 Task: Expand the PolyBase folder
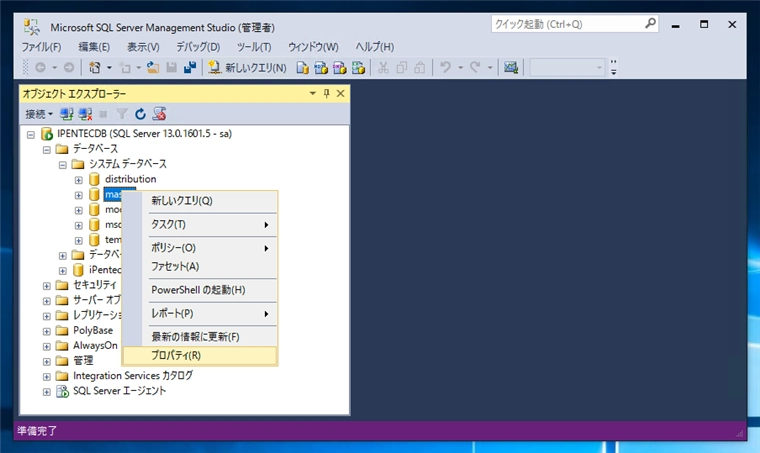(x=47, y=331)
